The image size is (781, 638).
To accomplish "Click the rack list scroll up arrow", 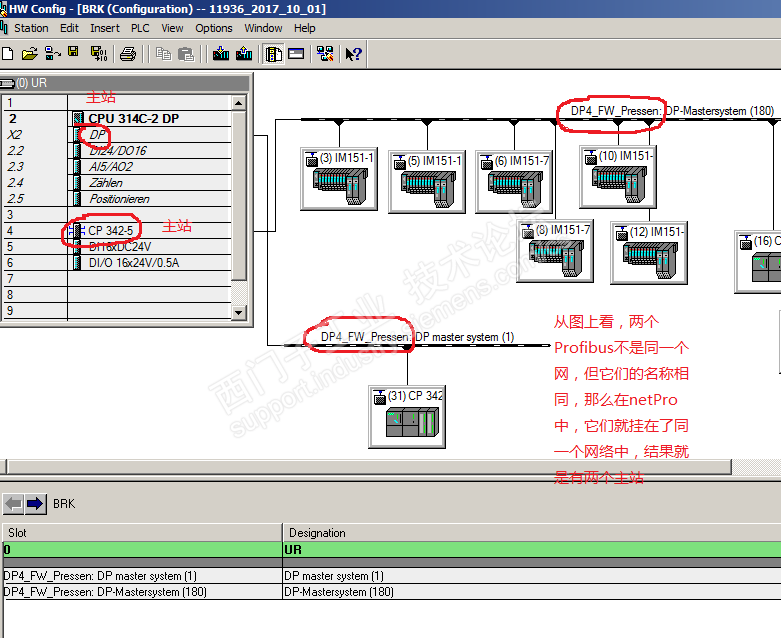I will coord(239,103).
